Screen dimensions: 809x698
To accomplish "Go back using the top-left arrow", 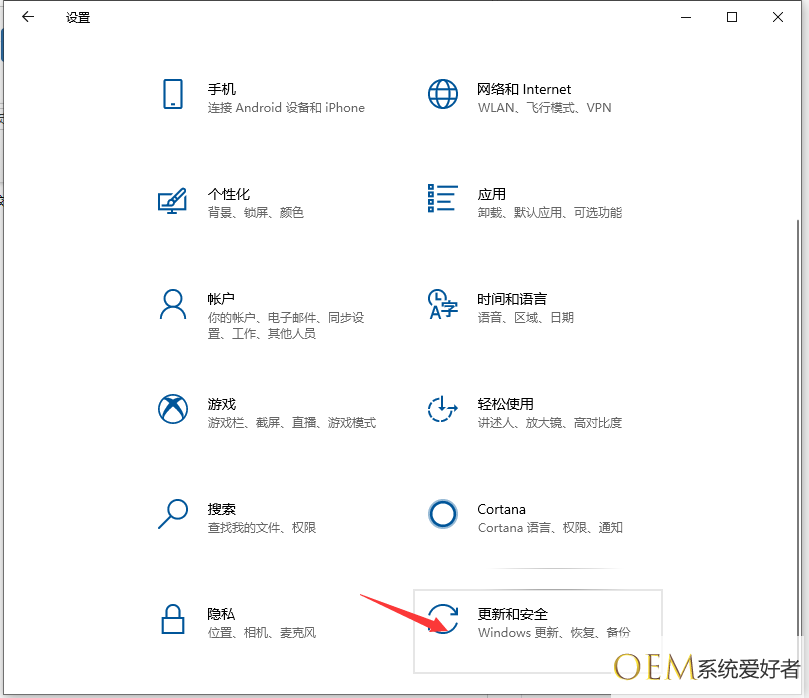I will [28, 17].
